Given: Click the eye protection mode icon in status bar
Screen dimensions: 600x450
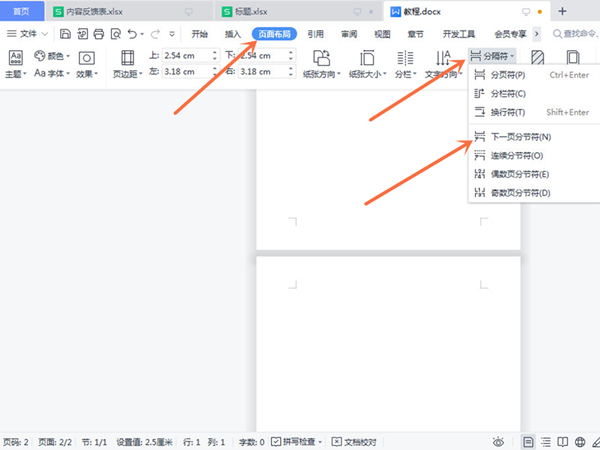Looking at the screenshot, I should (498, 441).
